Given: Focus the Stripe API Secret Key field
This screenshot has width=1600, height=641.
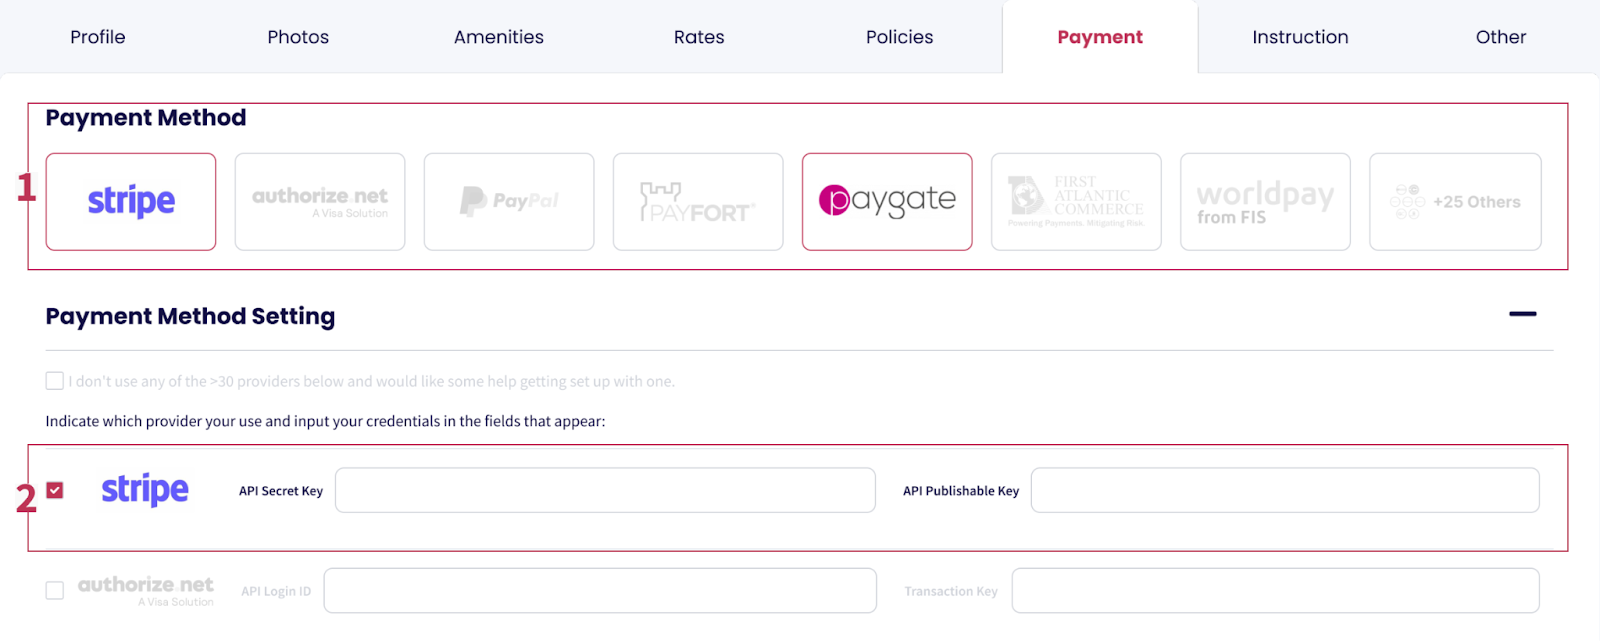Looking at the screenshot, I should pos(605,490).
